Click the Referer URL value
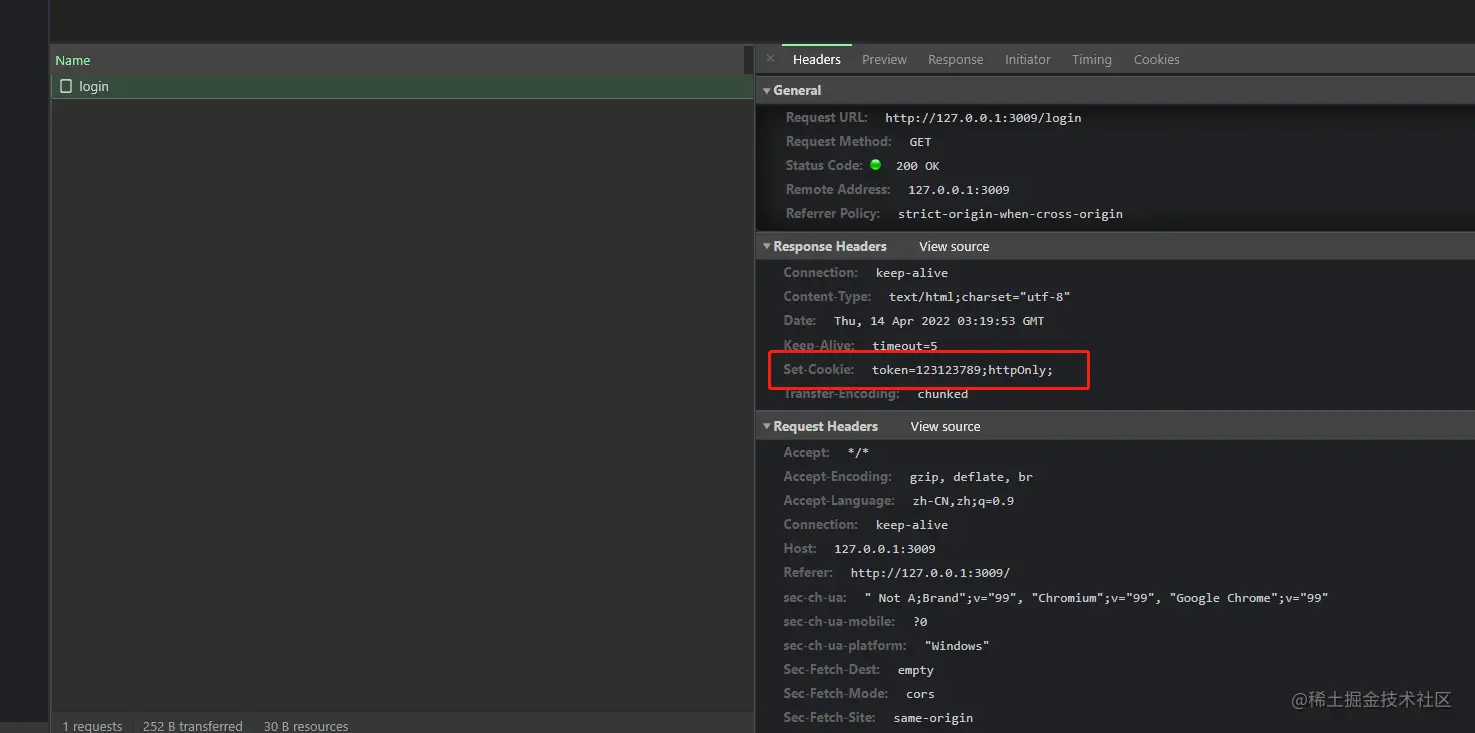Viewport: 1475px width, 733px height. pos(930,573)
